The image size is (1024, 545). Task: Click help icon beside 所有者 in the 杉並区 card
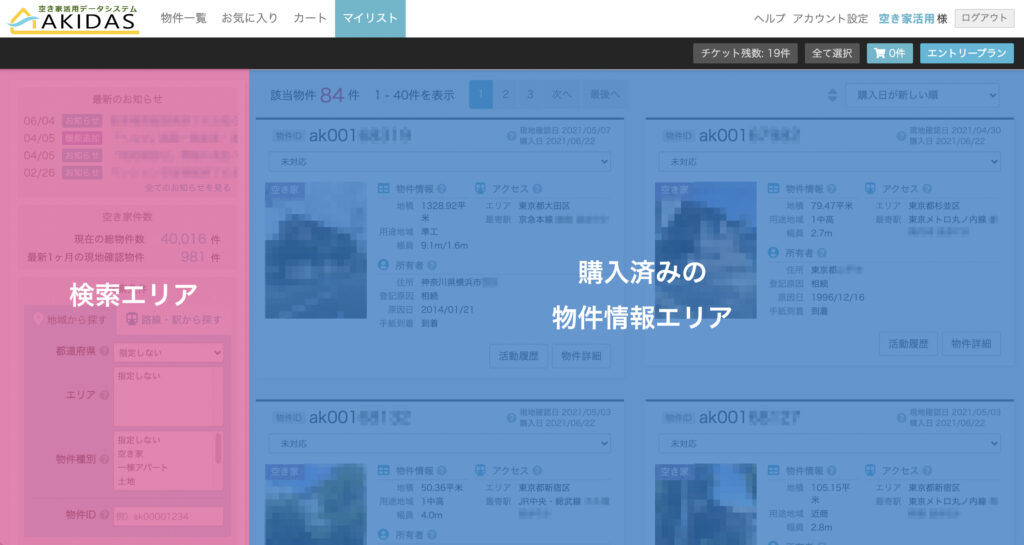822,253
